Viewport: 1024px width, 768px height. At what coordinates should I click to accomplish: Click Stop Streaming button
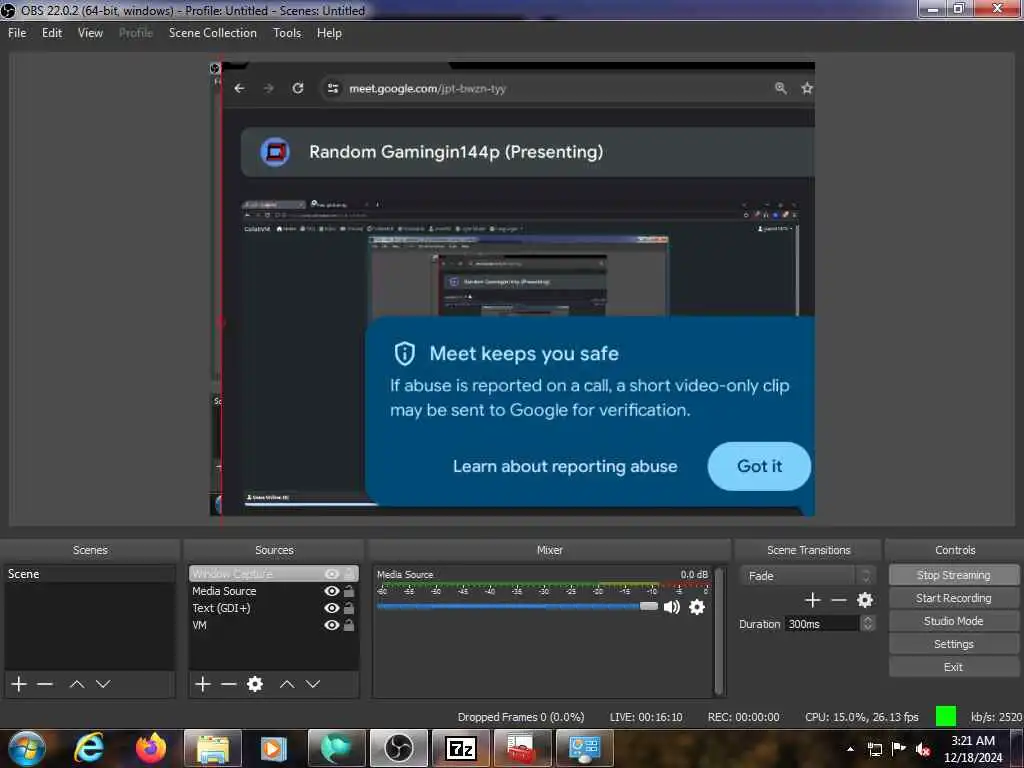953,575
